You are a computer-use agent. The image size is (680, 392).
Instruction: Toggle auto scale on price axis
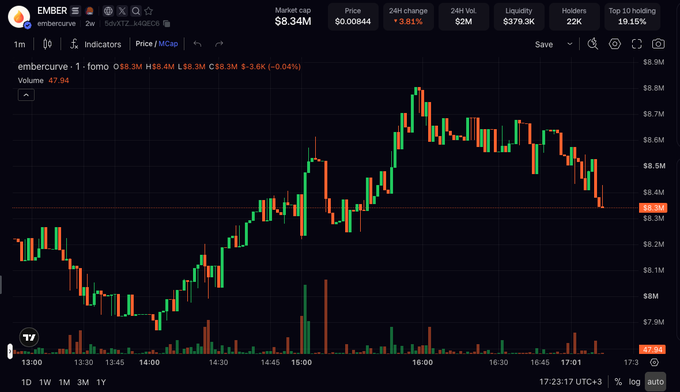(655, 382)
